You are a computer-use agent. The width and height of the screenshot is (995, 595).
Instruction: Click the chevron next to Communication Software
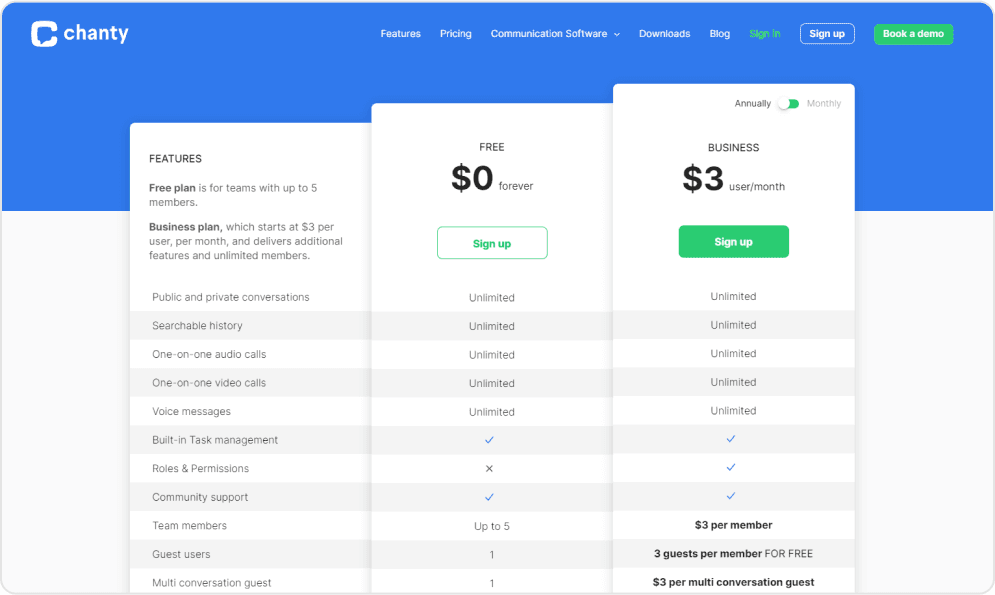pyautogui.click(x=617, y=35)
